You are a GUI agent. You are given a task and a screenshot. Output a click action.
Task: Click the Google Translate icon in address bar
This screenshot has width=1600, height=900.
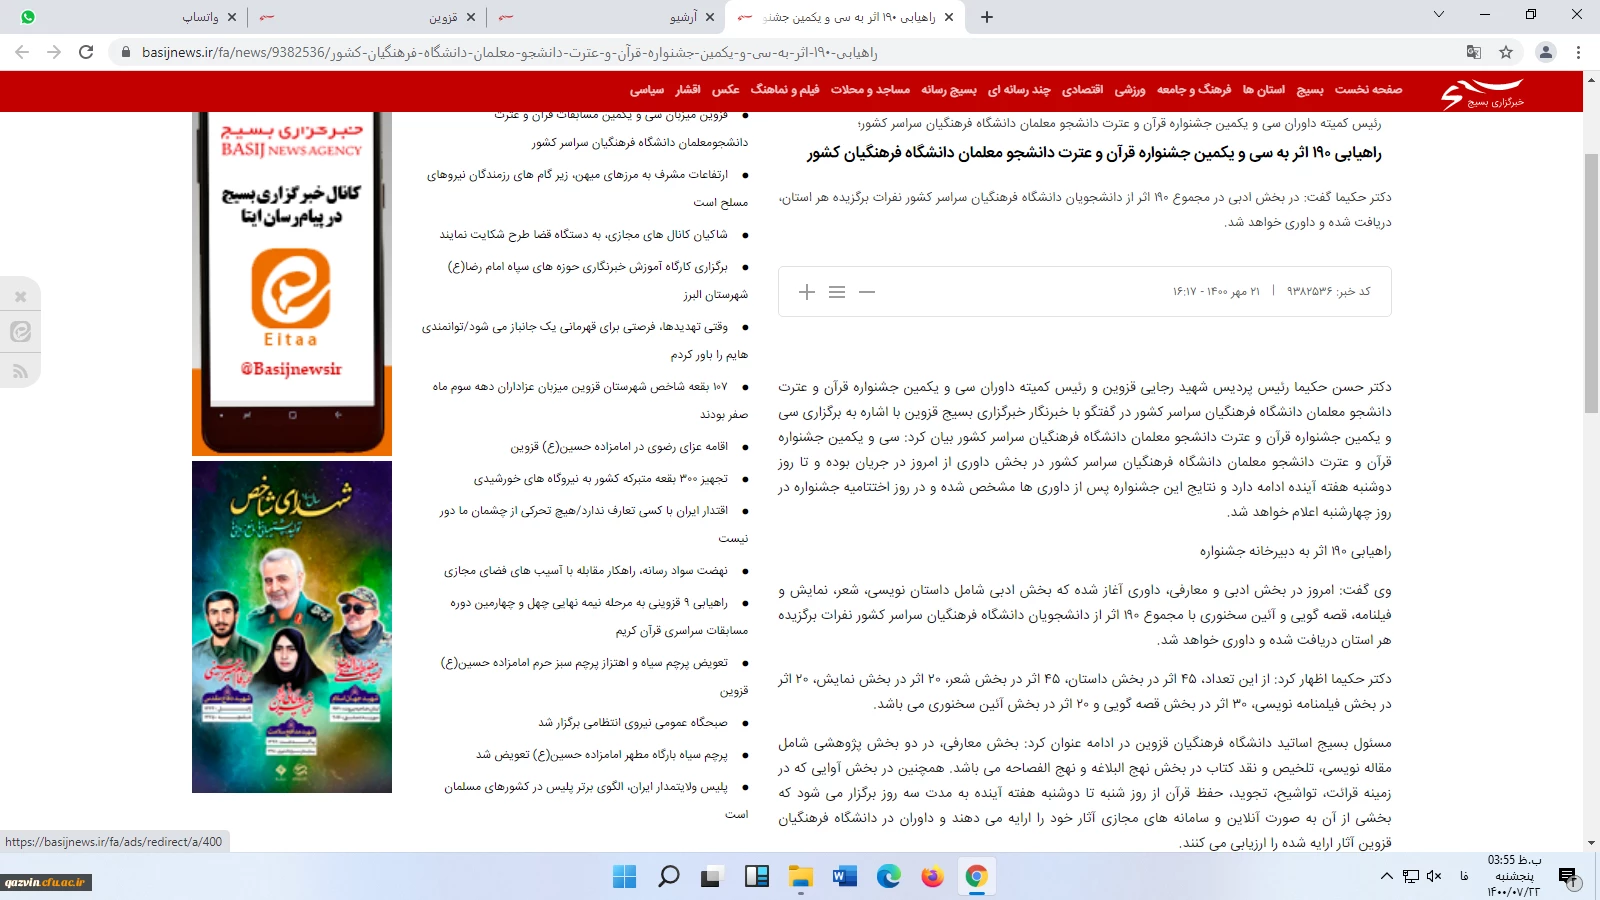tap(1474, 52)
